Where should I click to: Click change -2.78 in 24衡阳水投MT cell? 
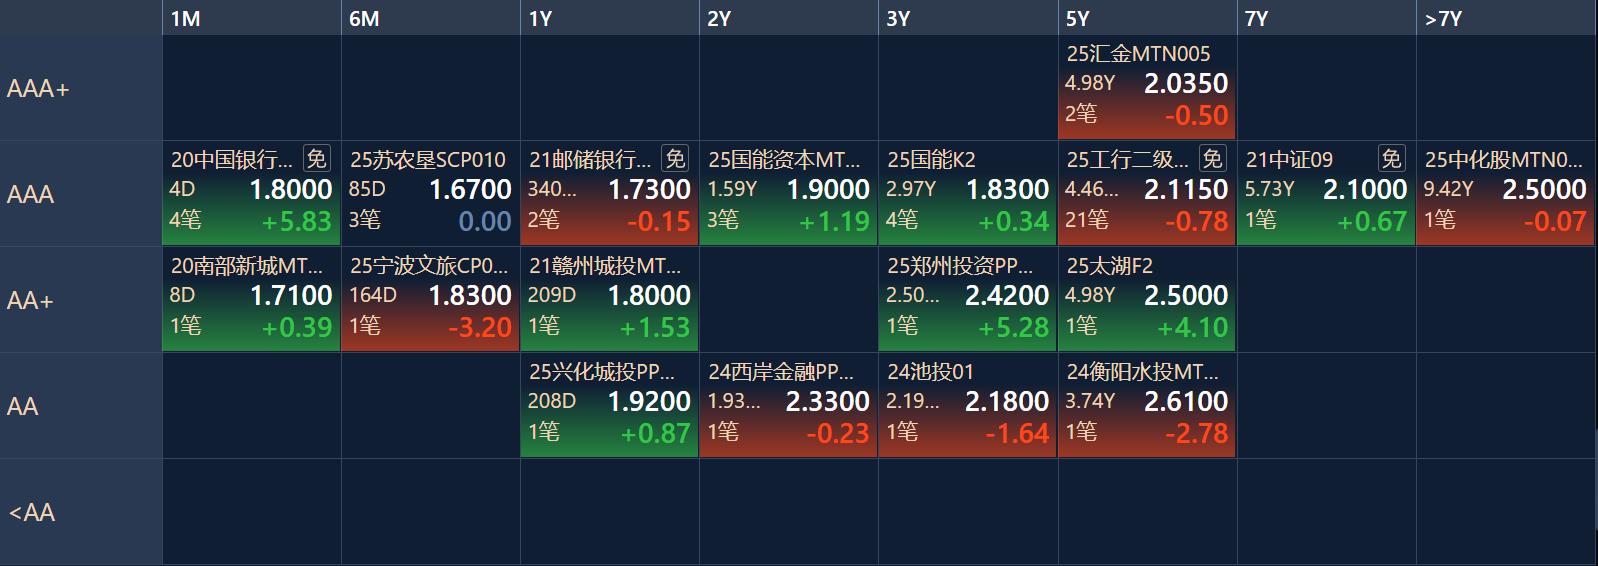click(x=1196, y=434)
